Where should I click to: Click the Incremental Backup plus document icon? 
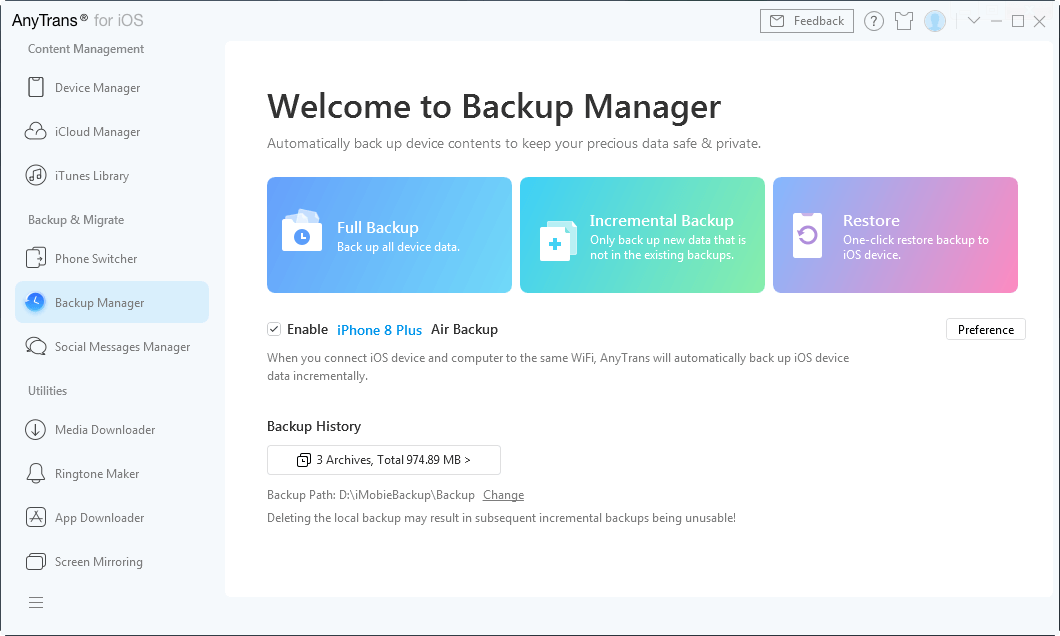tap(558, 241)
